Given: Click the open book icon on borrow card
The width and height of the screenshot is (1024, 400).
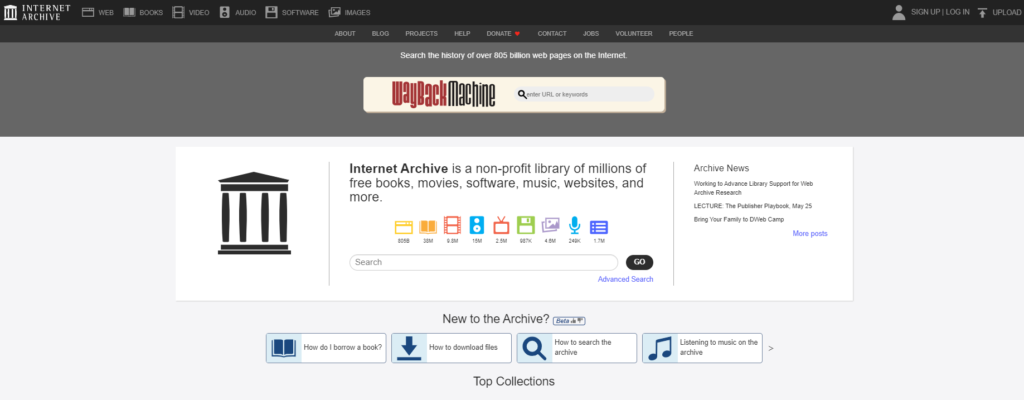Looking at the screenshot, I should point(284,348).
